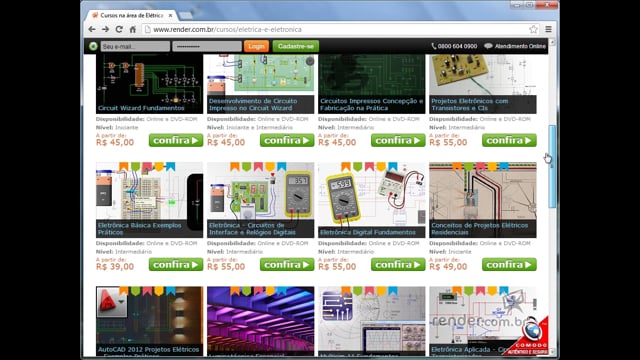Screen dimensions: 640x360
Task: Click the green Cadastre-se button
Action: click(x=296, y=46)
